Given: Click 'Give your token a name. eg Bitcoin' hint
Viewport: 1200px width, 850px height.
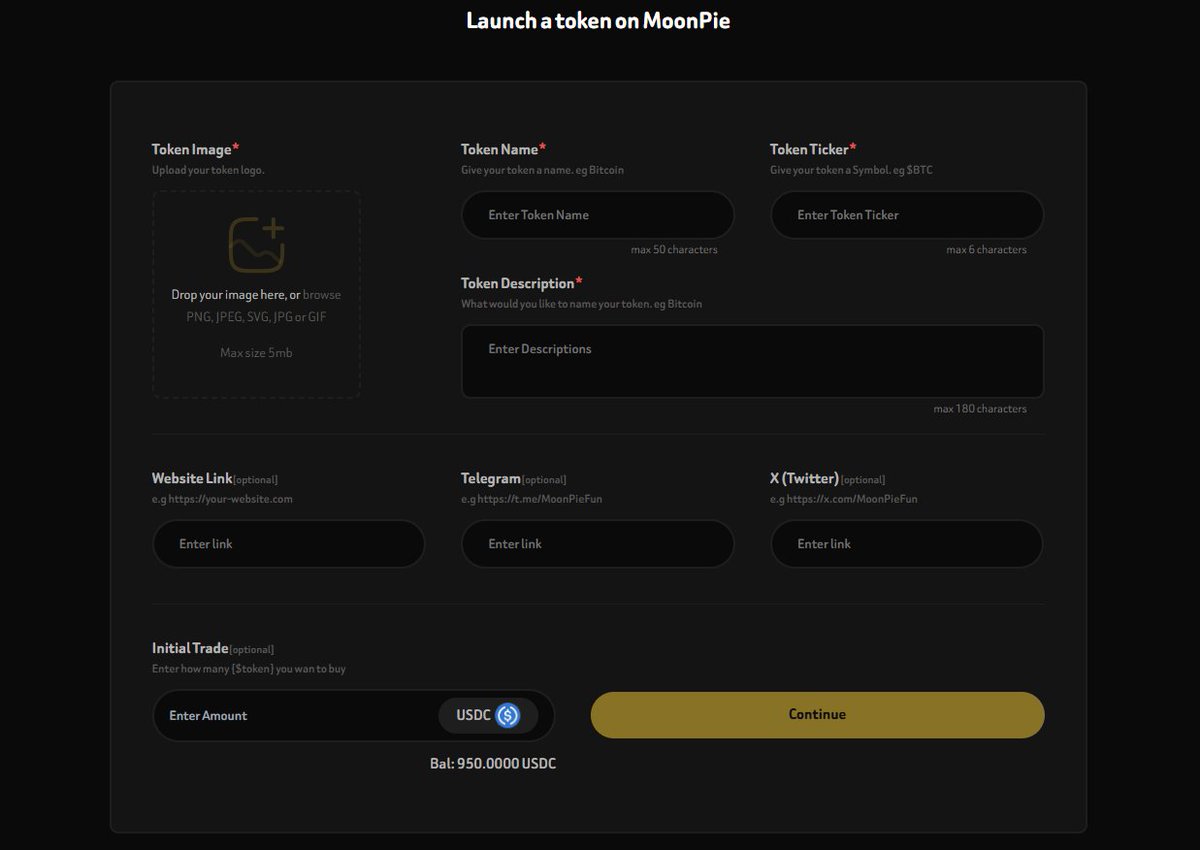Looking at the screenshot, I should tap(542, 170).
